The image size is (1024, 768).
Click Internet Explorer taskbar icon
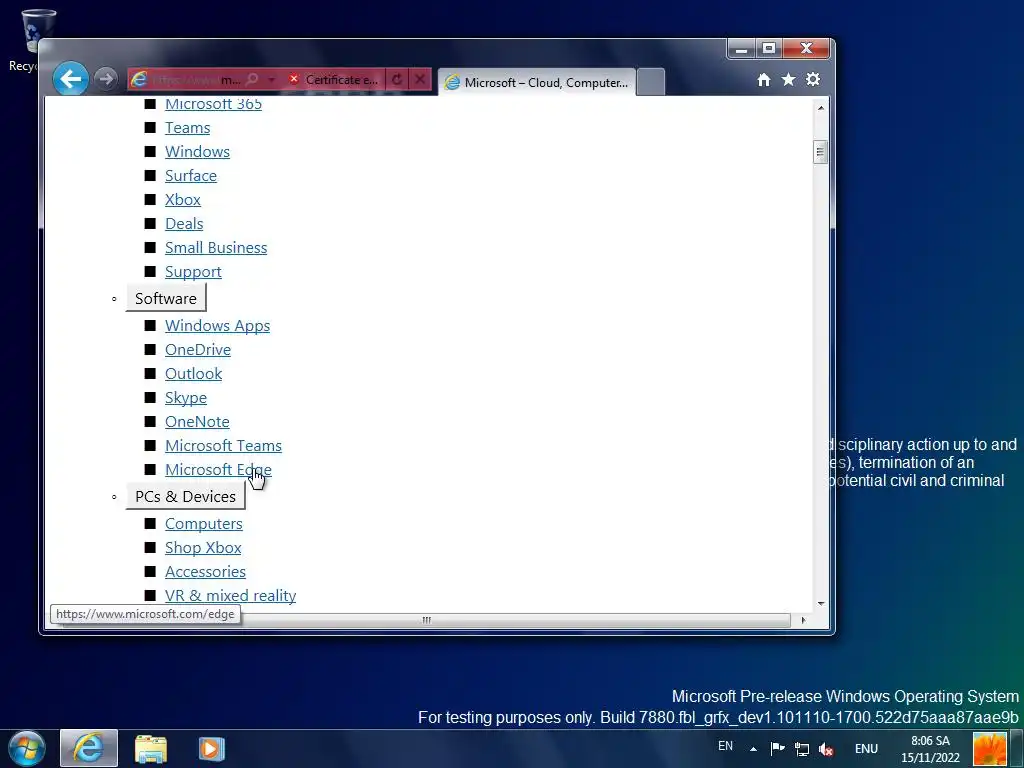click(x=89, y=748)
